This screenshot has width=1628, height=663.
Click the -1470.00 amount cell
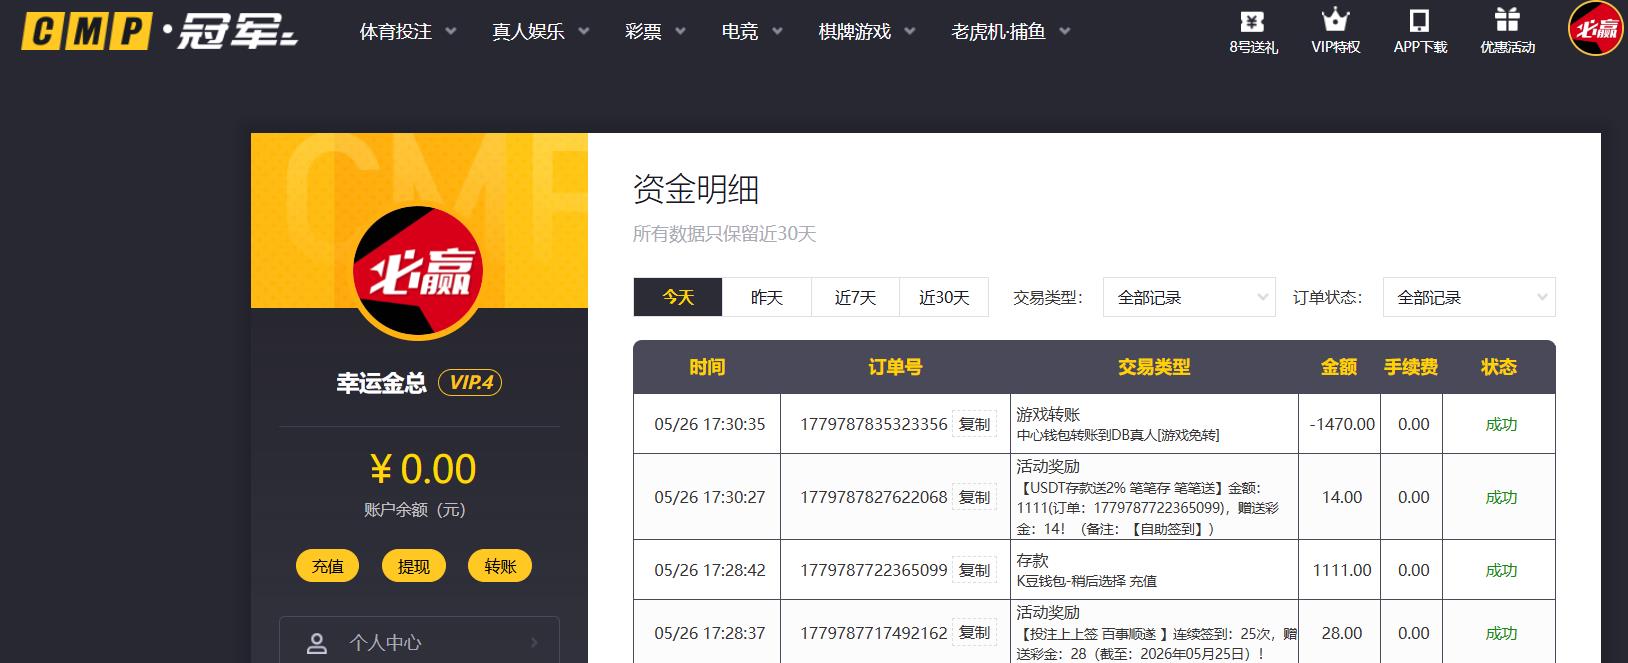tap(1342, 424)
